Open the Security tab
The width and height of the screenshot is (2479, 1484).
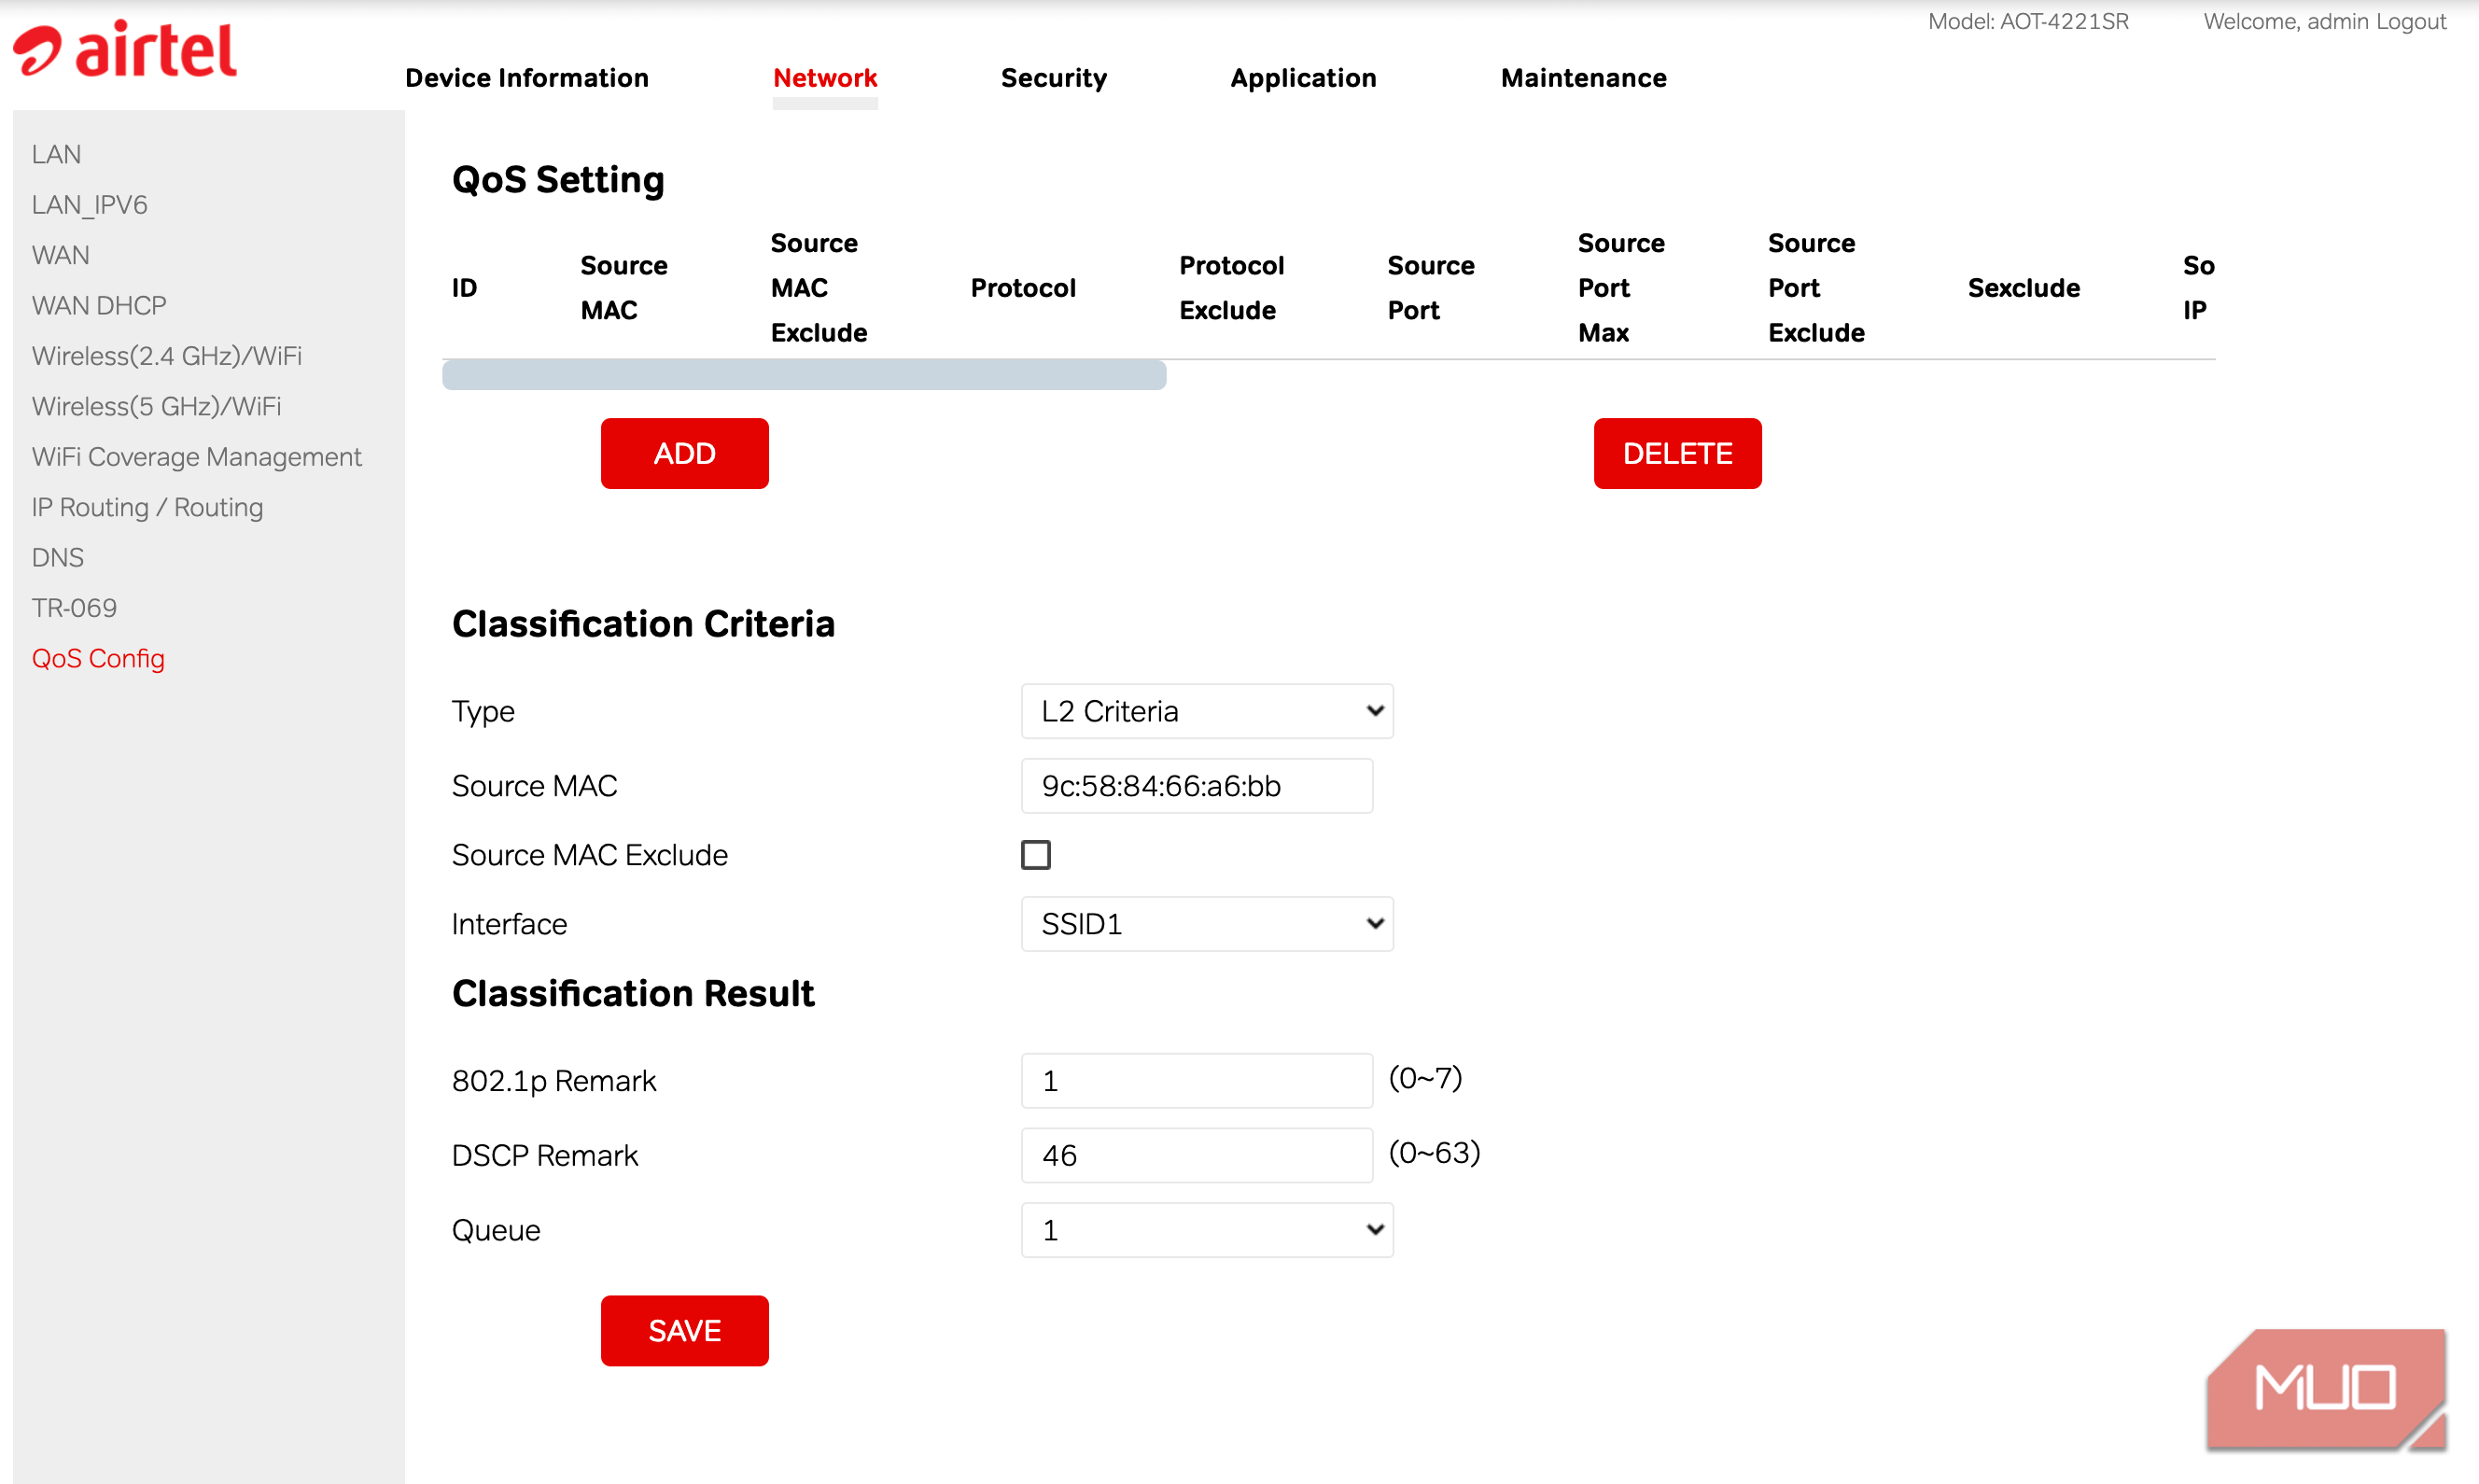[1054, 78]
